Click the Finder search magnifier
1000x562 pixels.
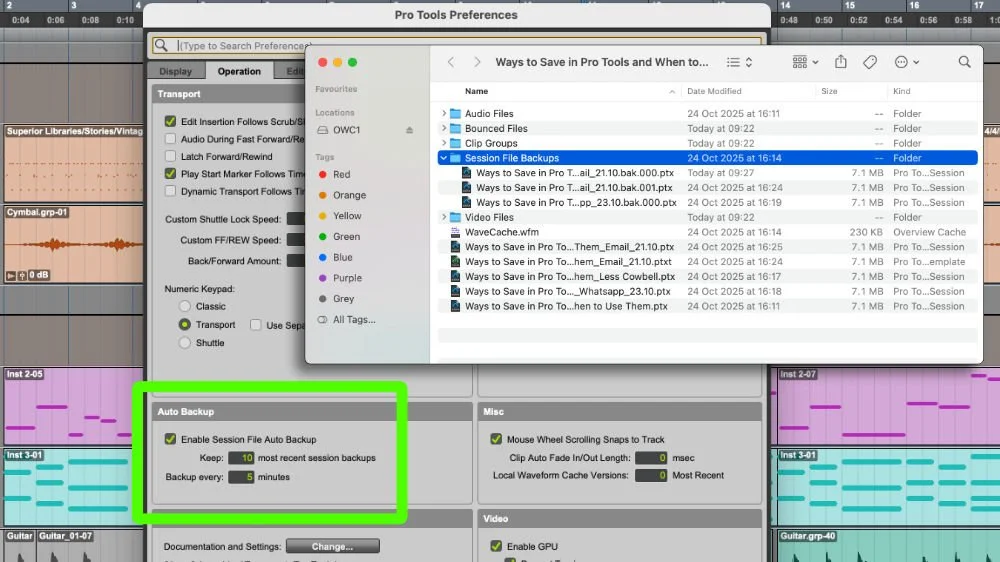(964, 62)
